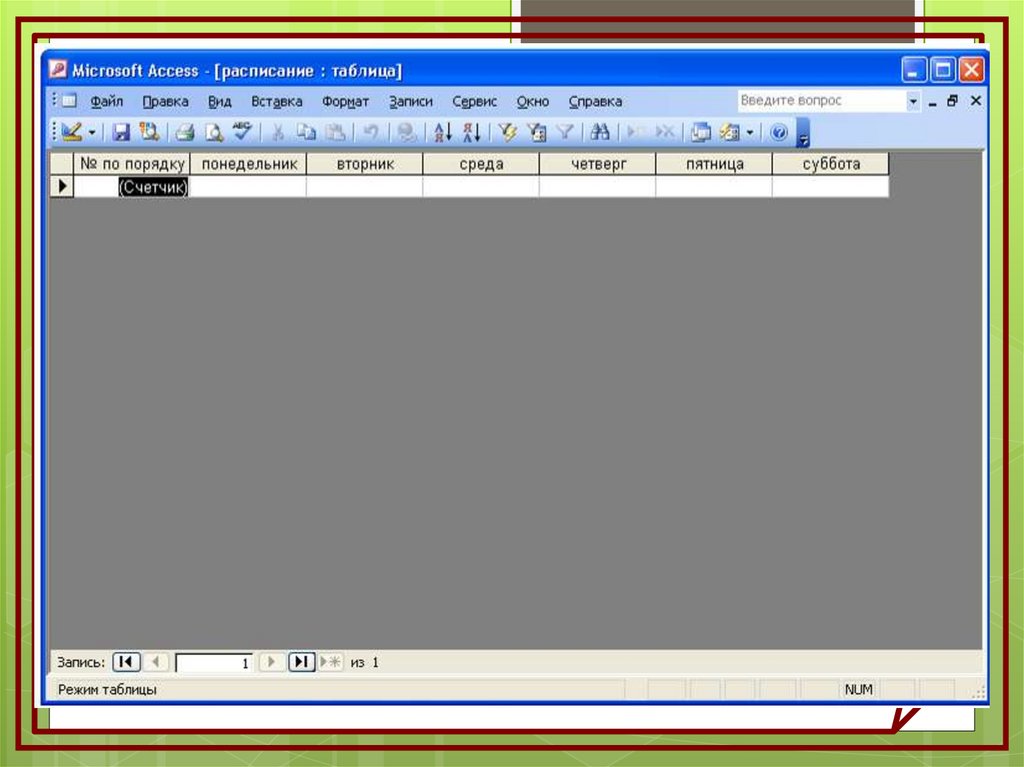
Task: Click the Access icon in the title bar
Action: pyautogui.click(x=58, y=69)
